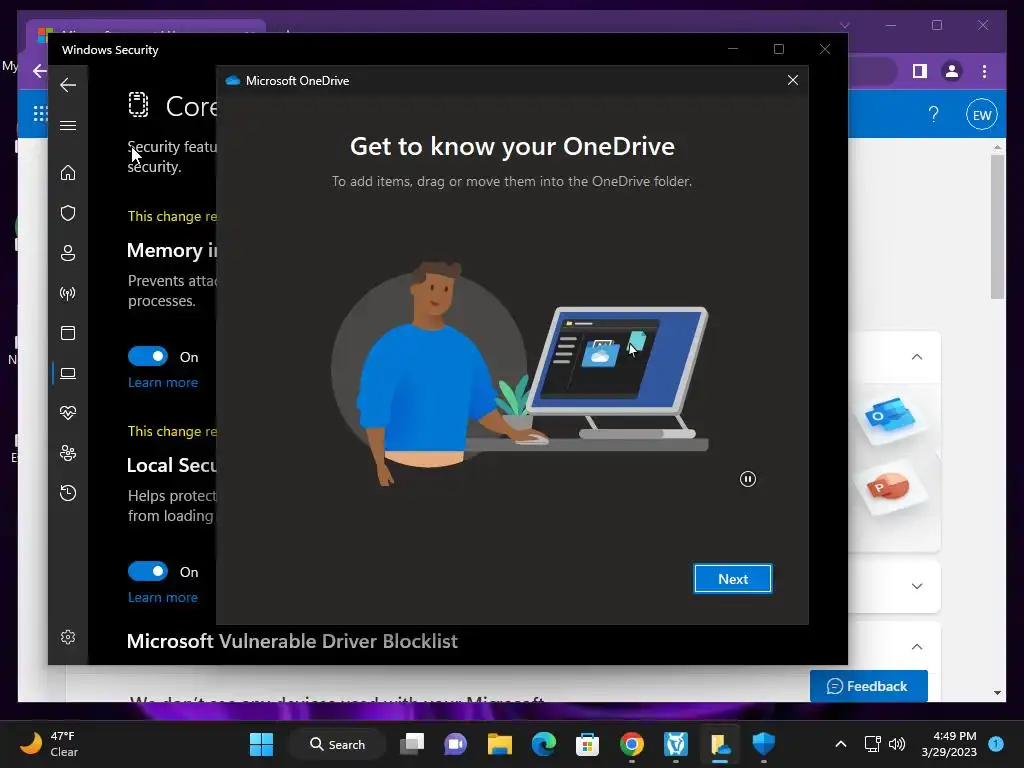Open the clock and date panel
Screen dimensions: 1024x768
[949, 744]
